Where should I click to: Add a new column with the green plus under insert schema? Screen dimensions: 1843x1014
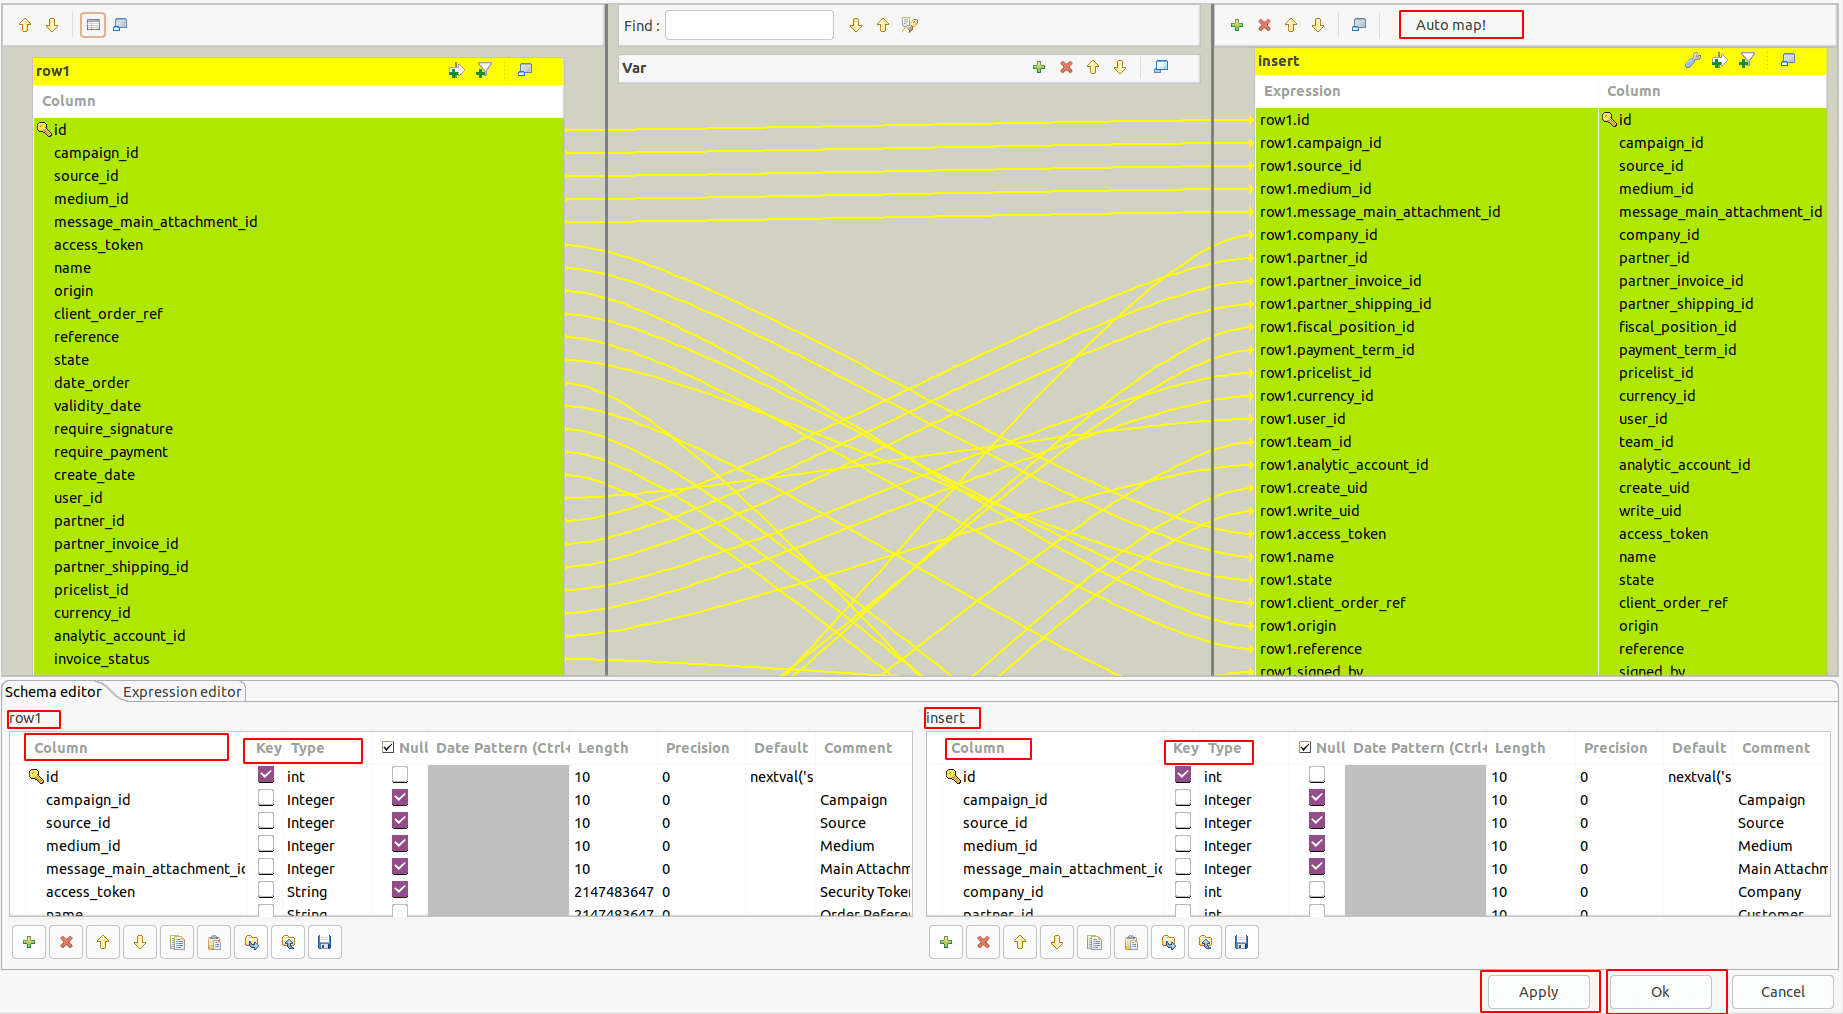click(944, 941)
